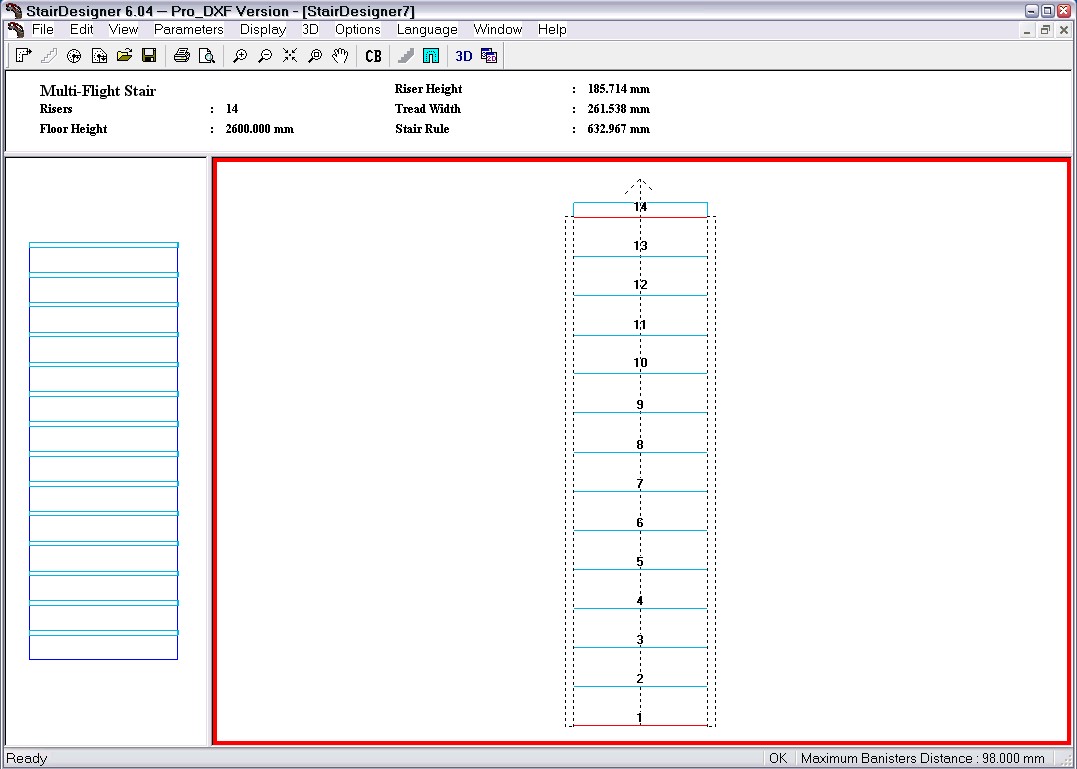Viewport: 1077px width, 769px height.
Task: Select step 4 in the plan
Action: (639, 601)
